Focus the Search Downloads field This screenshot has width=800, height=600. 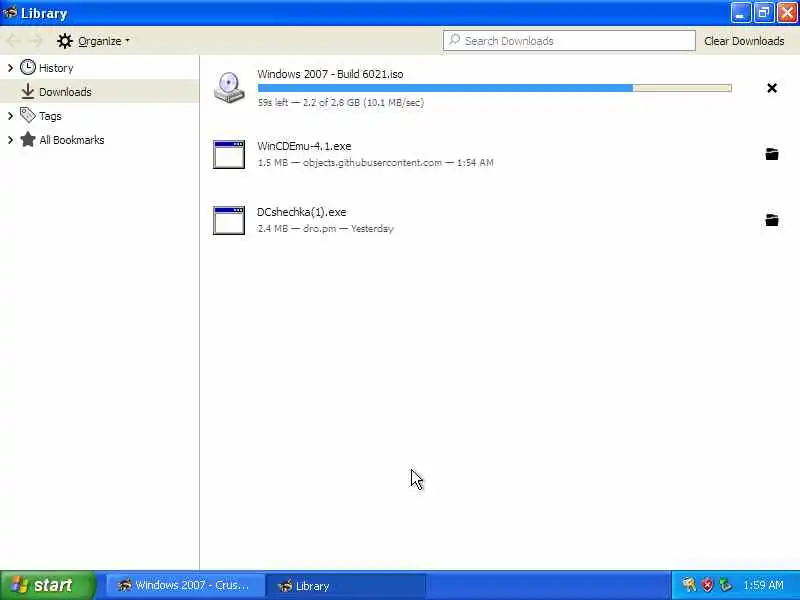569,40
